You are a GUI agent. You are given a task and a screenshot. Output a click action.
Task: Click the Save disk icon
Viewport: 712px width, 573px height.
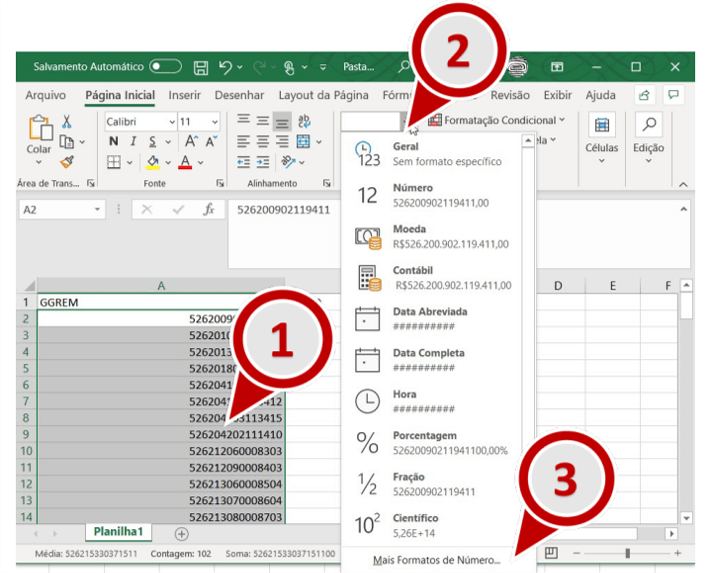click(201, 67)
